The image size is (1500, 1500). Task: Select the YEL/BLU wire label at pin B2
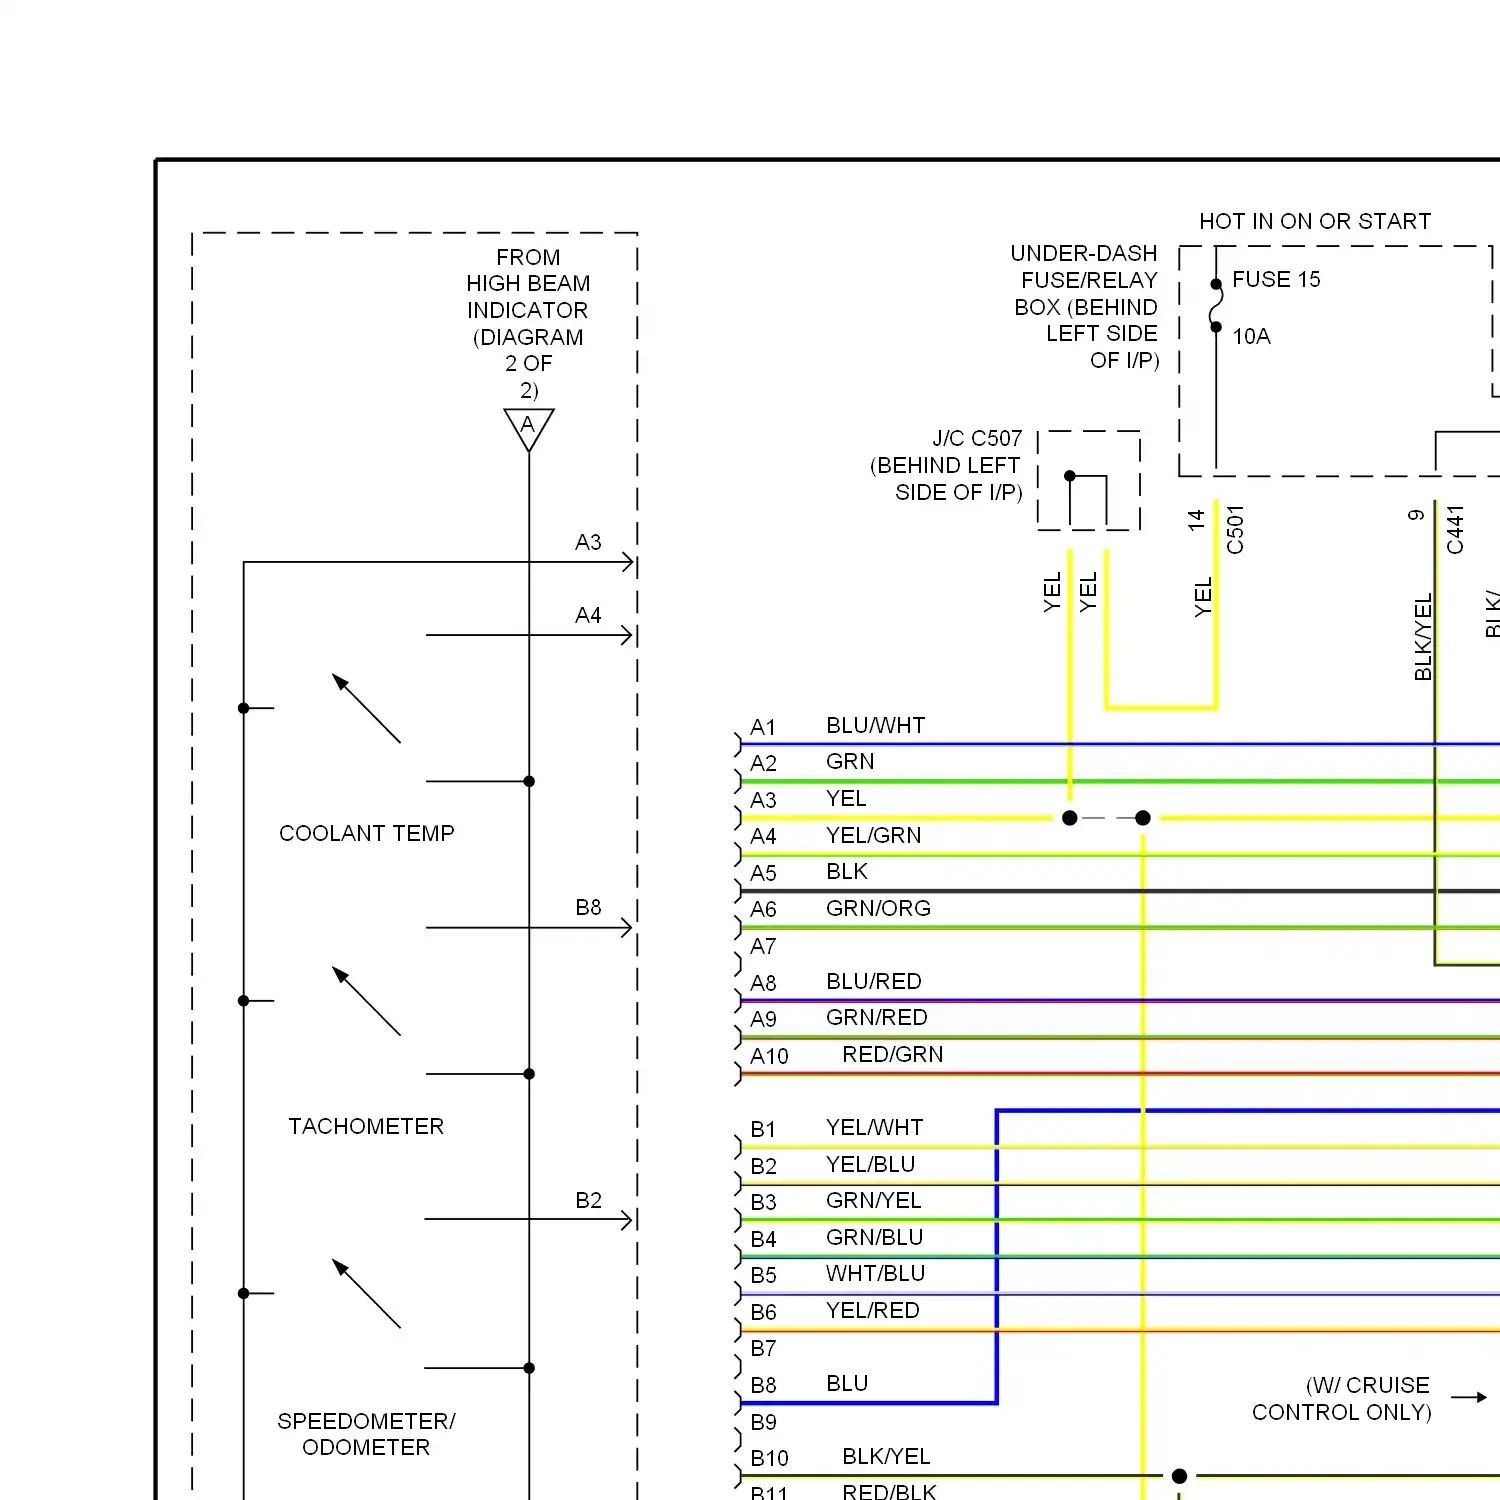(x=870, y=1165)
